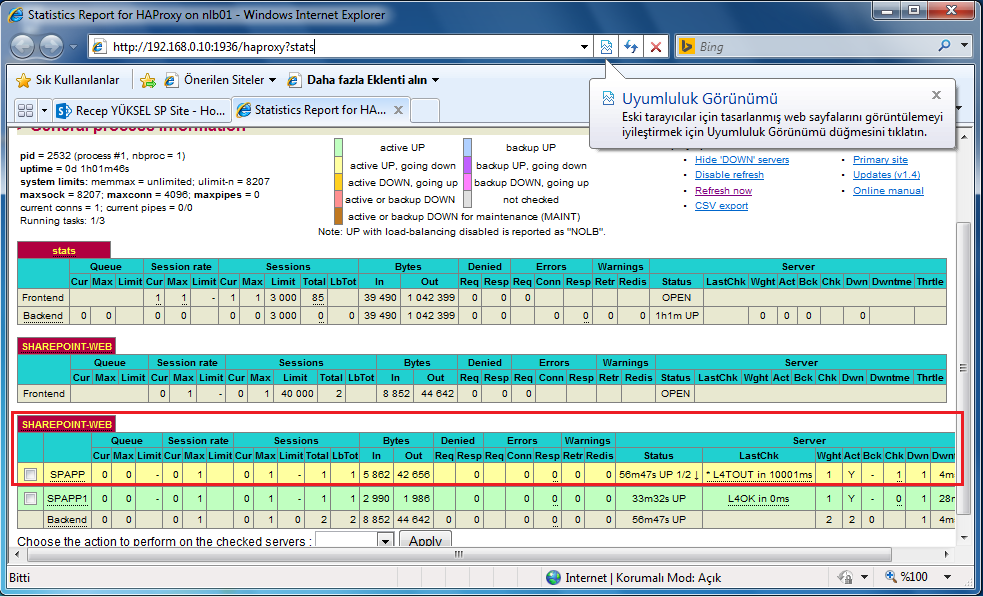Click the search magnifier icon
The image size is (983, 597).
click(944, 46)
